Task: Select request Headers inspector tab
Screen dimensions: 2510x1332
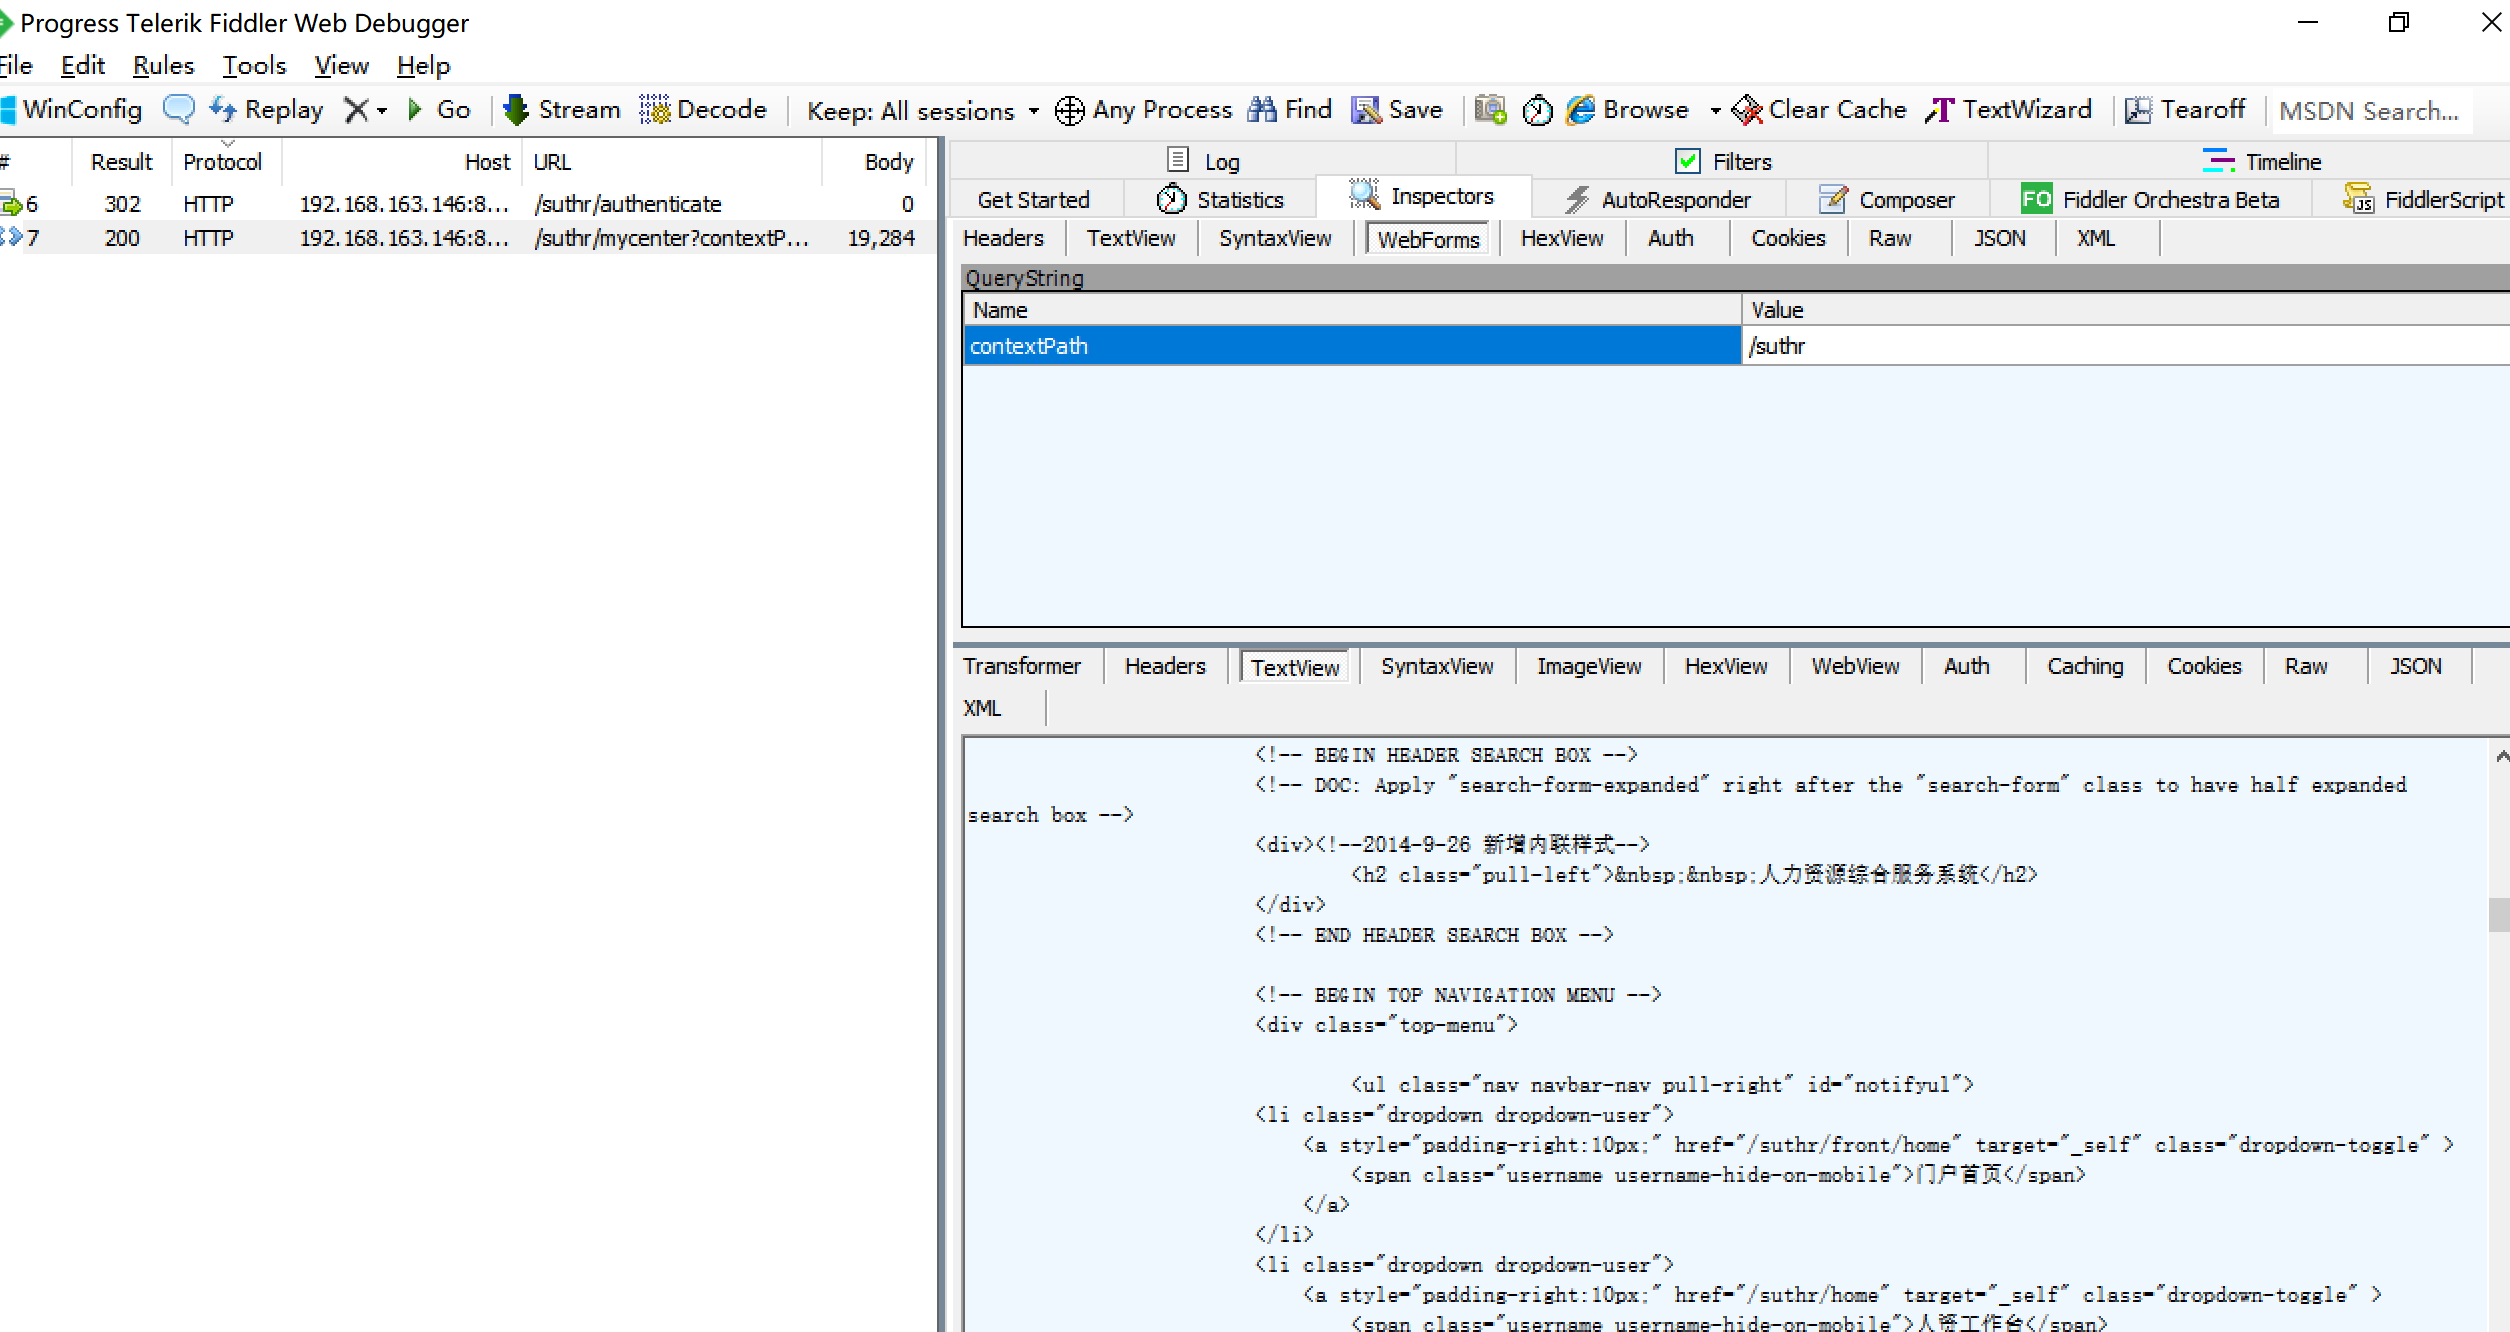Action: point(1004,239)
